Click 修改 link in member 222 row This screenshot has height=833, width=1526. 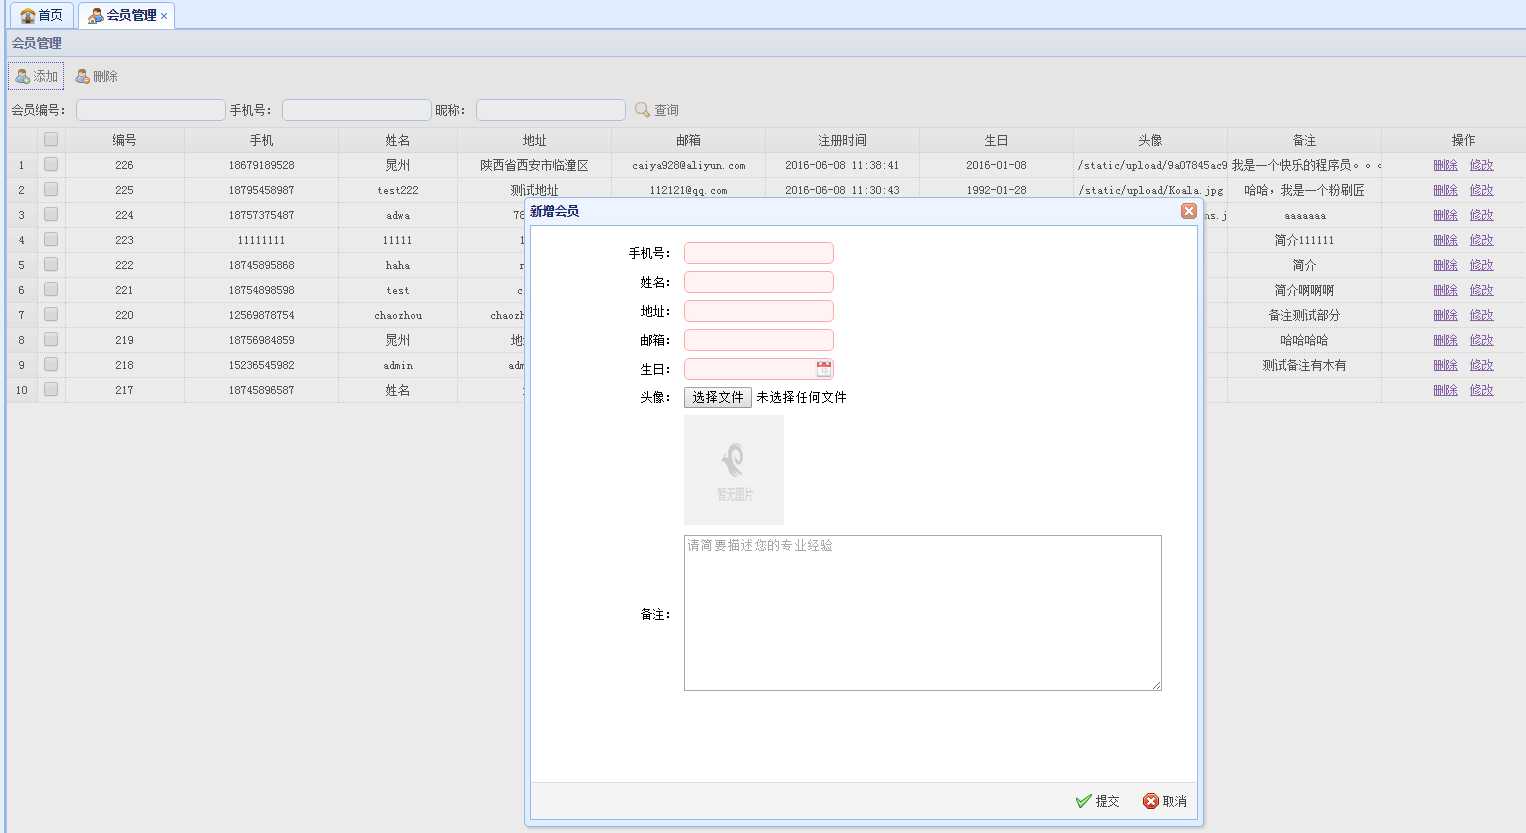point(1481,265)
